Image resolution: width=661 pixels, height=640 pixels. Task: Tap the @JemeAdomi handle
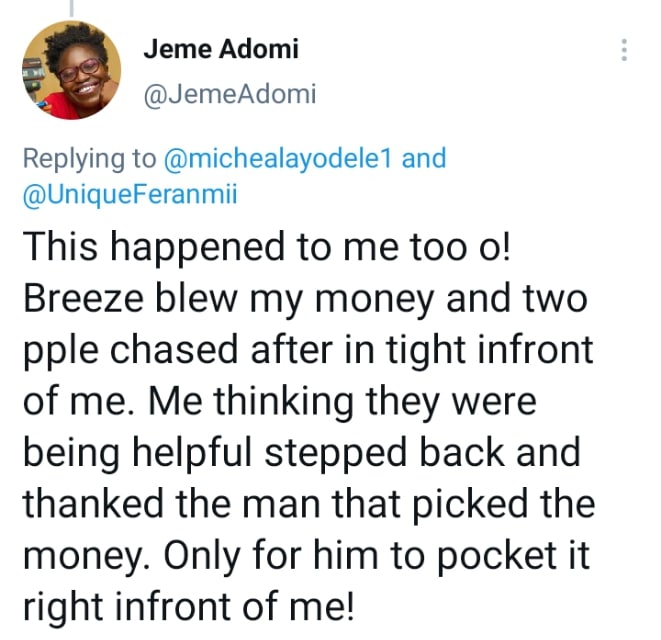click(229, 96)
